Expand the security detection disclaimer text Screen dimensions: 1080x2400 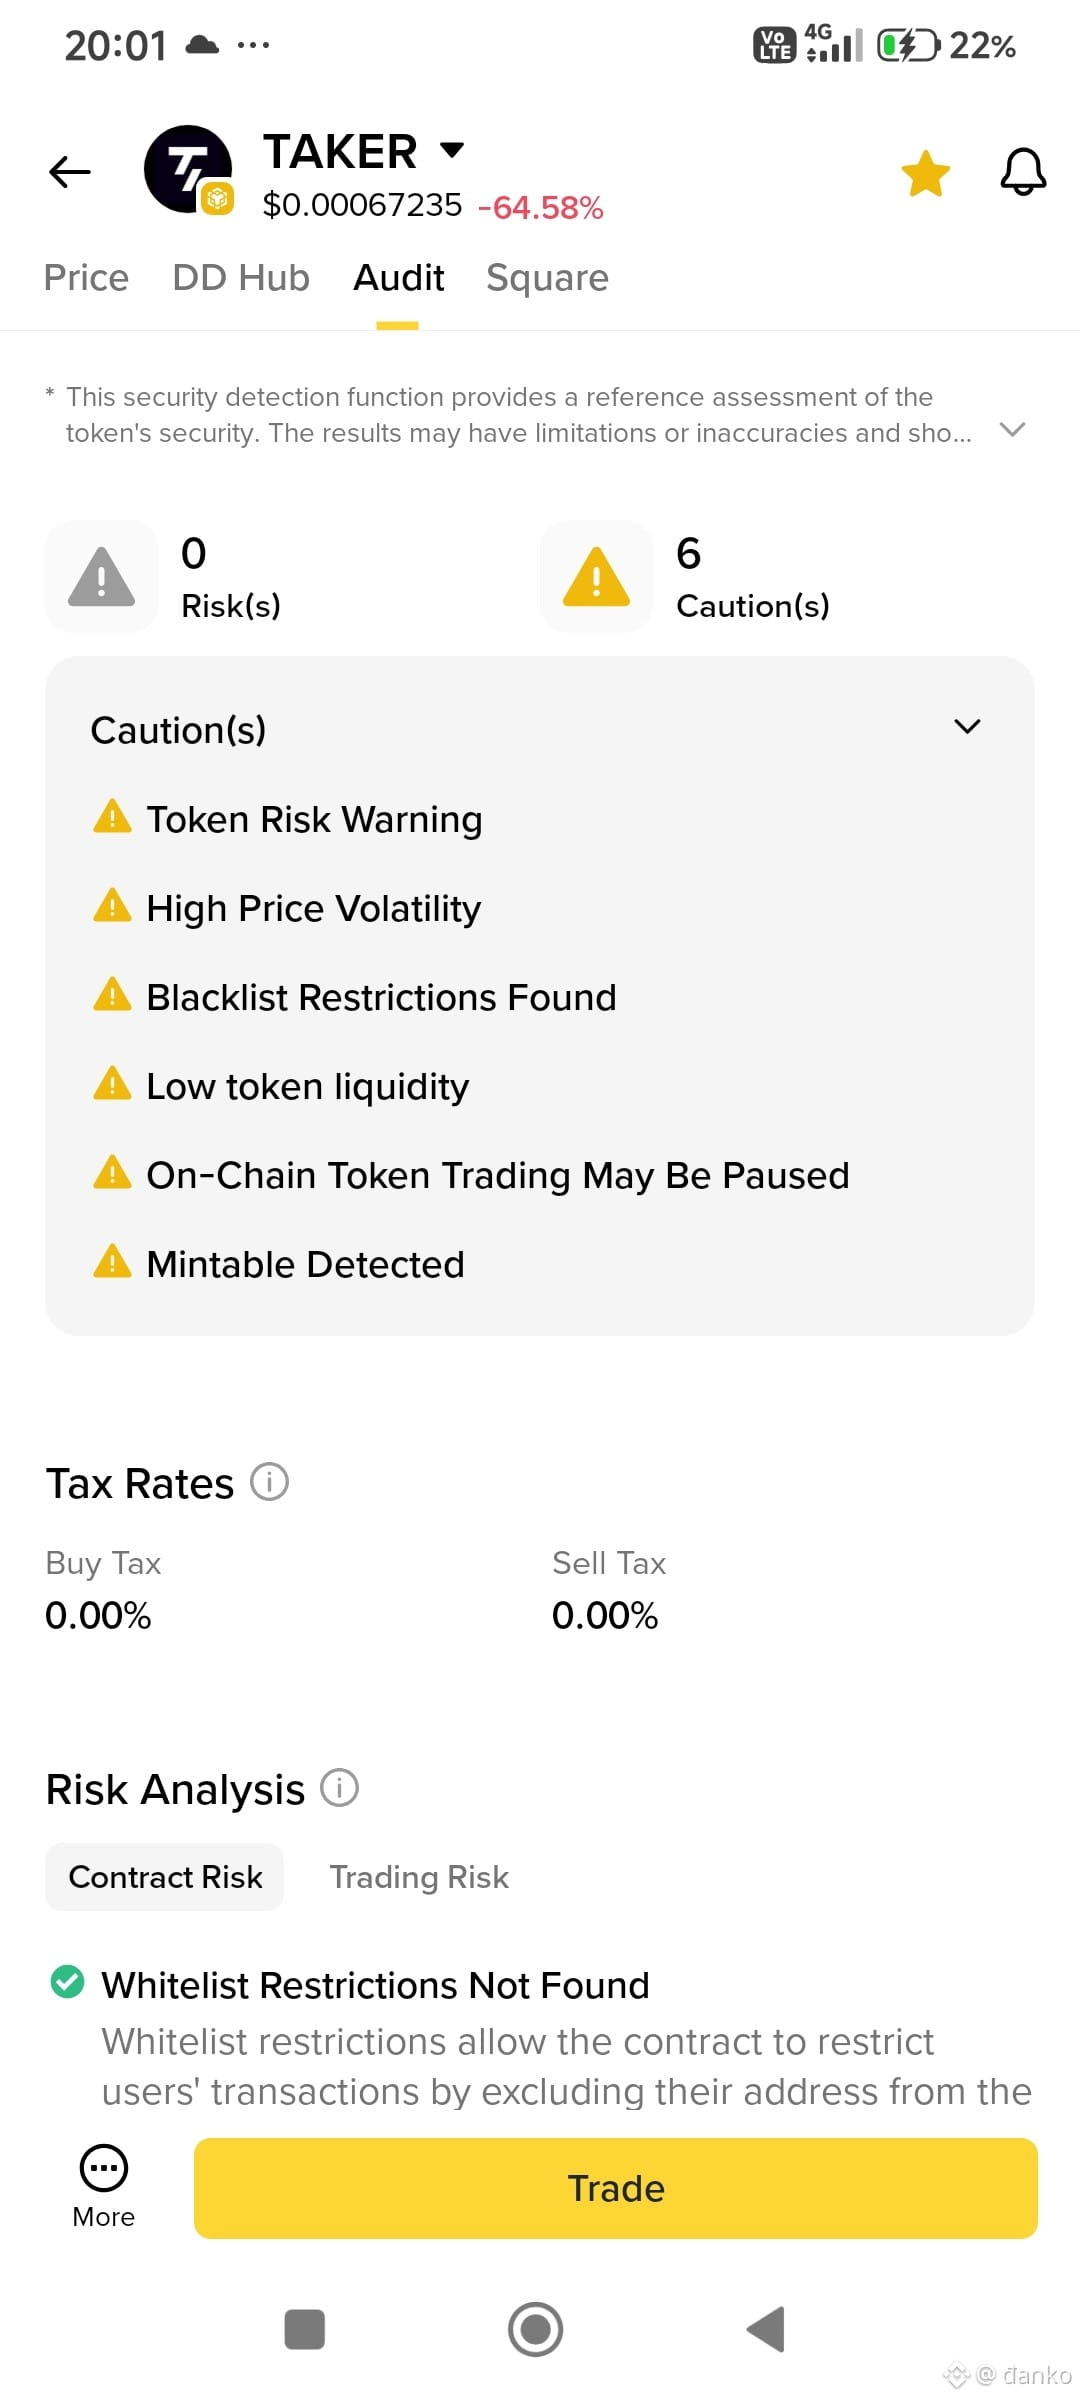[x=1013, y=429]
